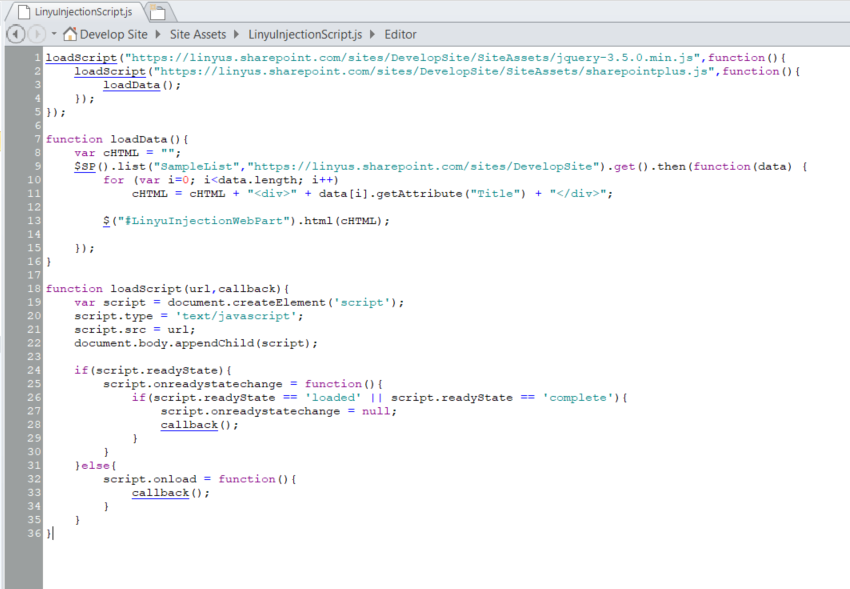Click the for loop keyword on line 10
The image size is (850, 589).
[114, 180]
